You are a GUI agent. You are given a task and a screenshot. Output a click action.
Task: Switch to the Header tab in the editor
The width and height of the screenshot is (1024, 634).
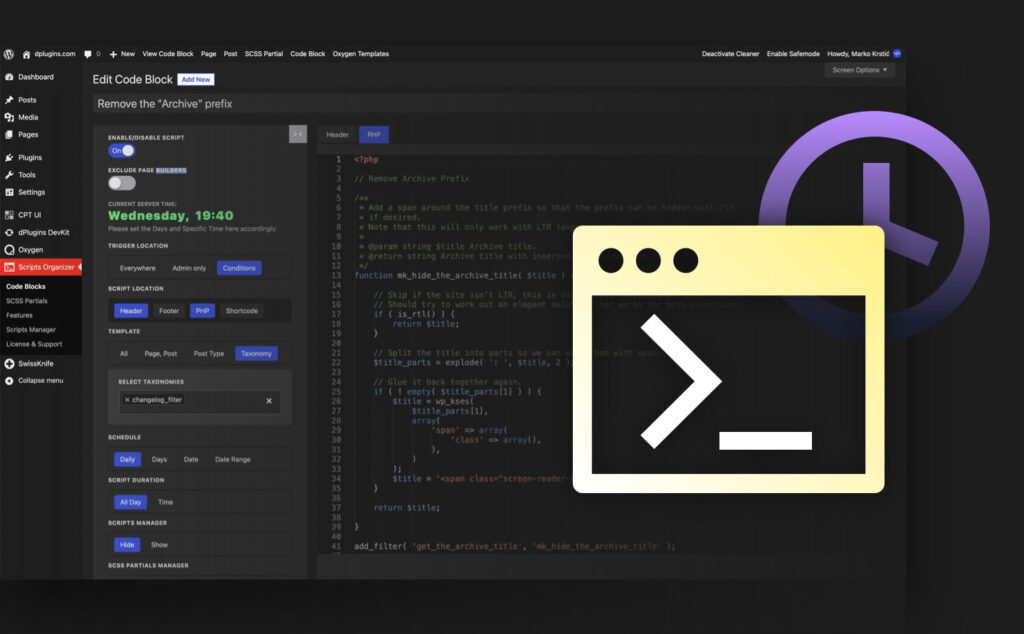pos(337,134)
